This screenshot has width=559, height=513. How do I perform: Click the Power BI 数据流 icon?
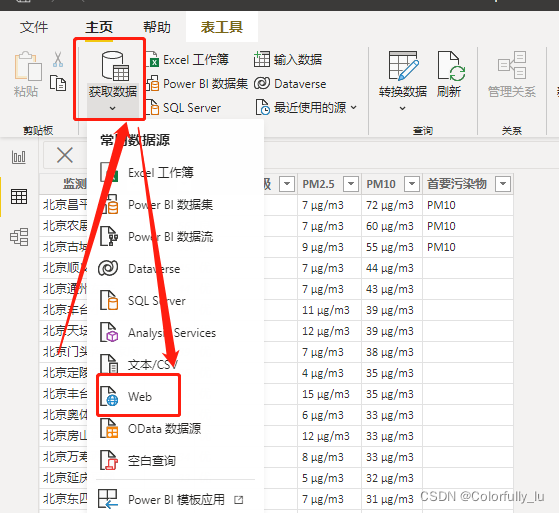tap(109, 236)
